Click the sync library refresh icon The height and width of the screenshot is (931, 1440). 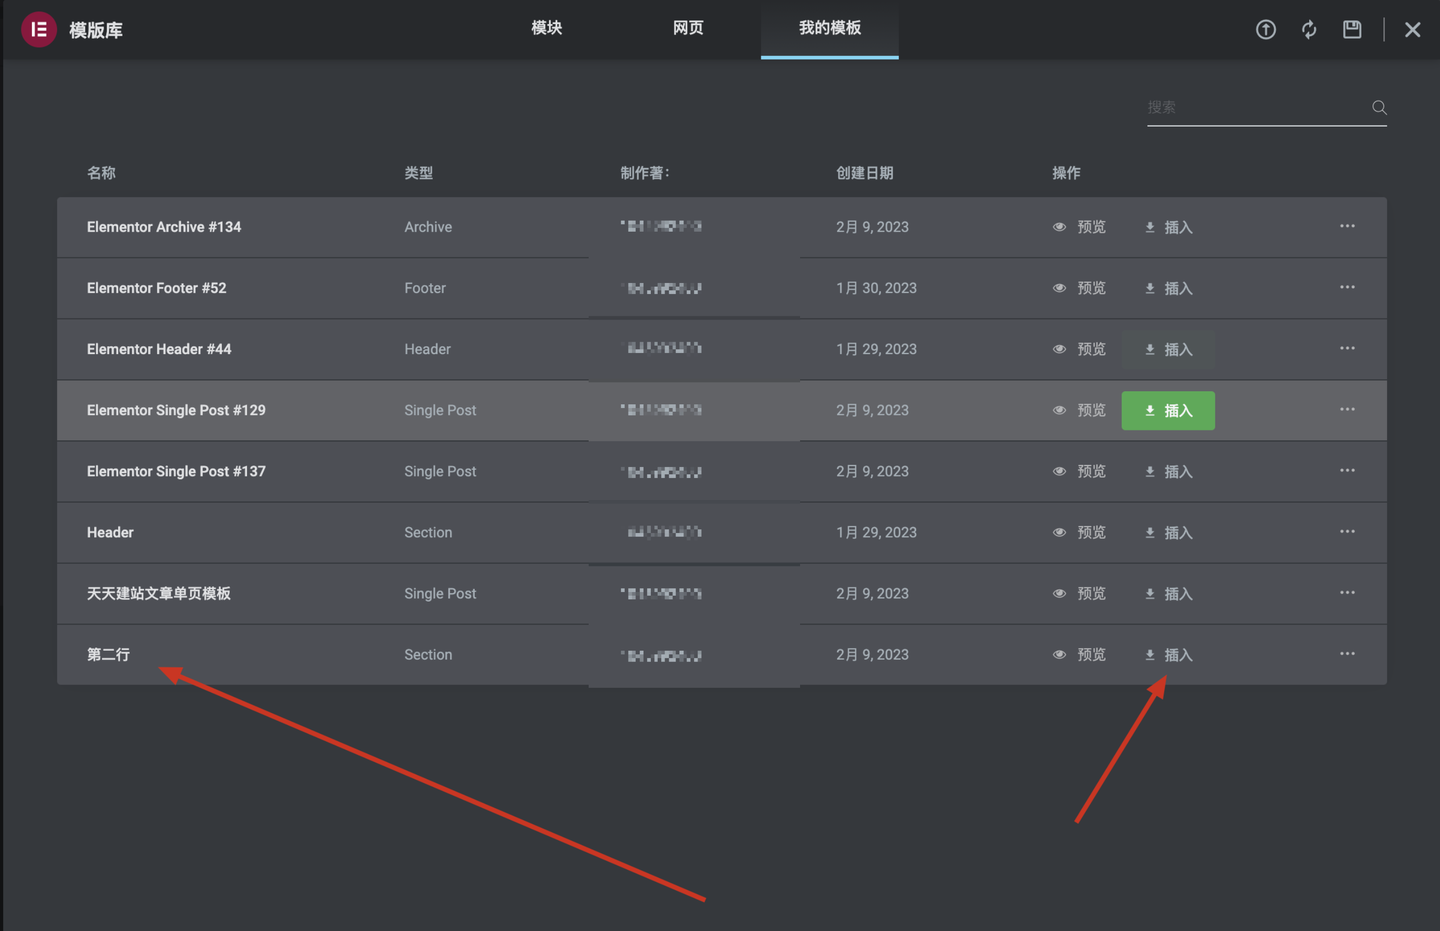1309,29
